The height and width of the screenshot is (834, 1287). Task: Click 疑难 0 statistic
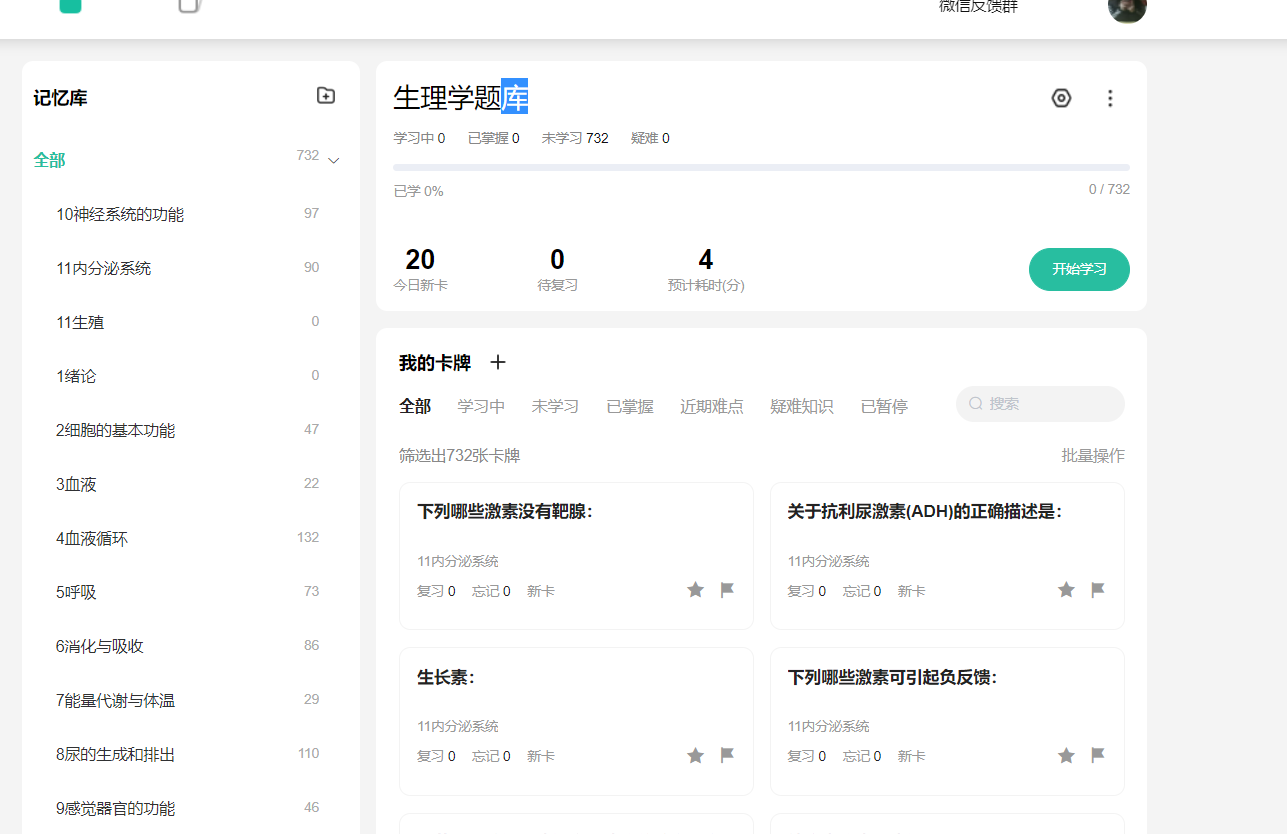(x=650, y=138)
